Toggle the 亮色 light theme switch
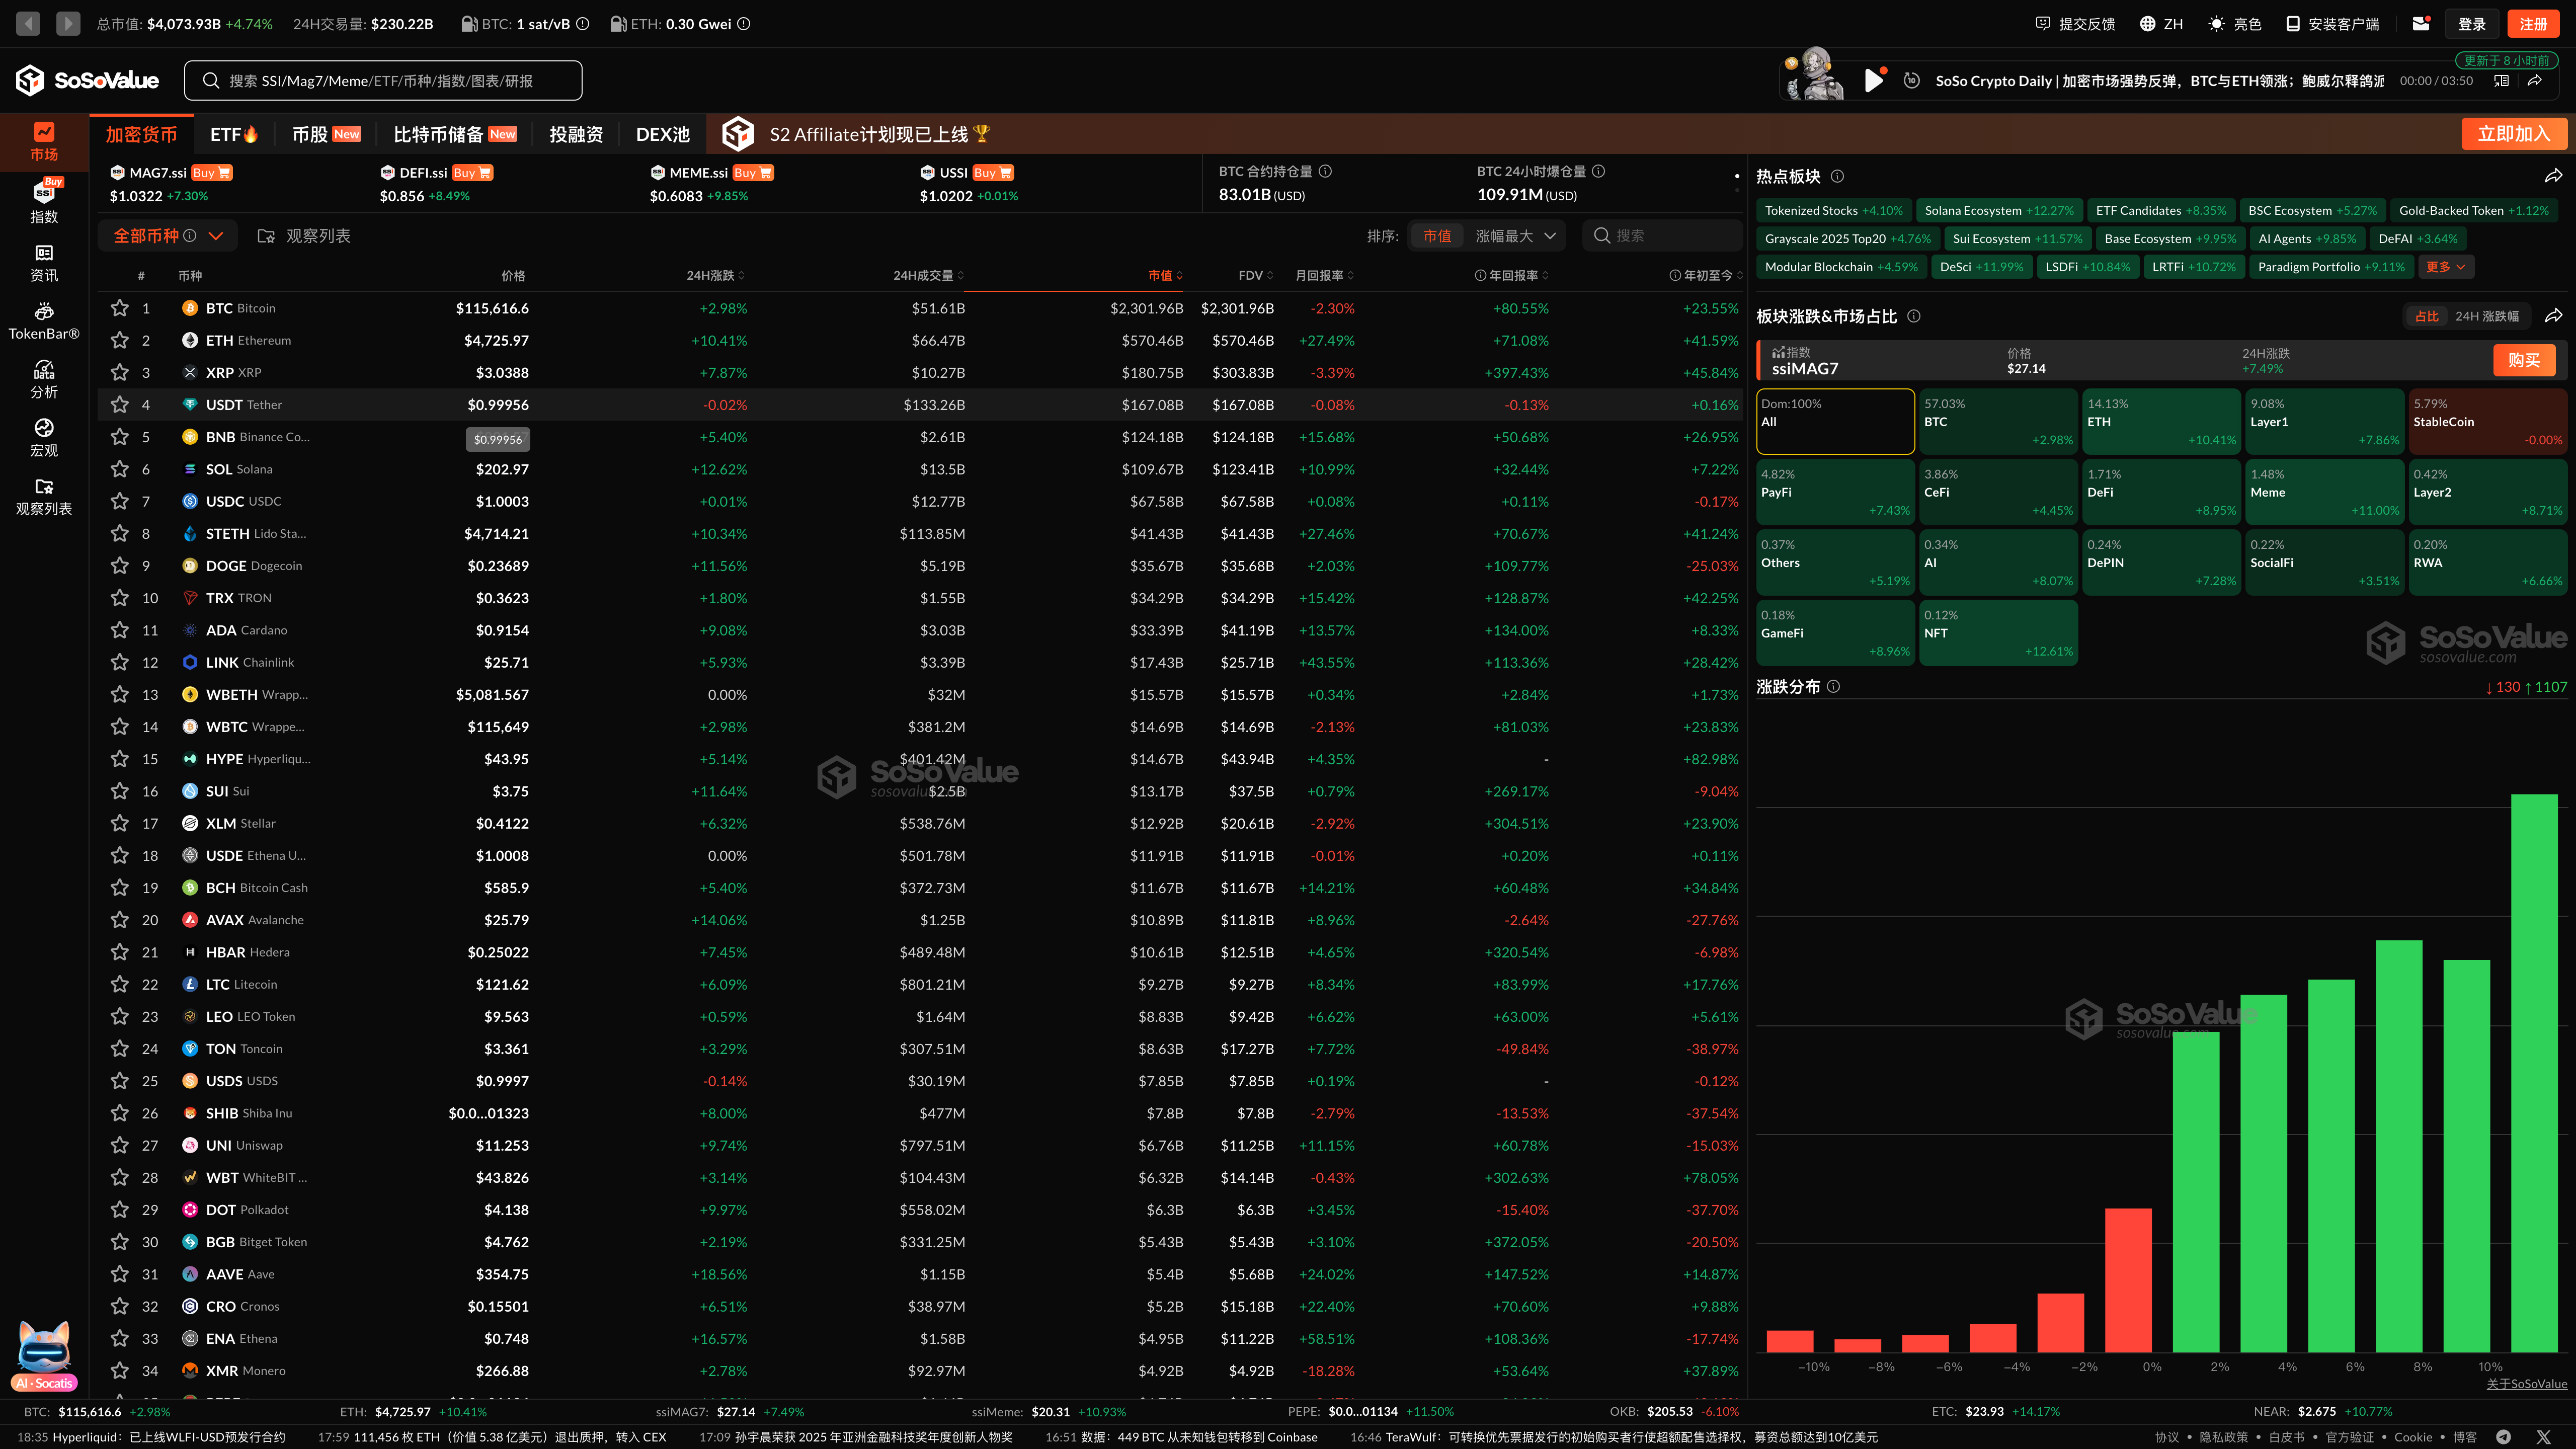Image resolution: width=2576 pixels, height=1449 pixels. coord(2234,24)
